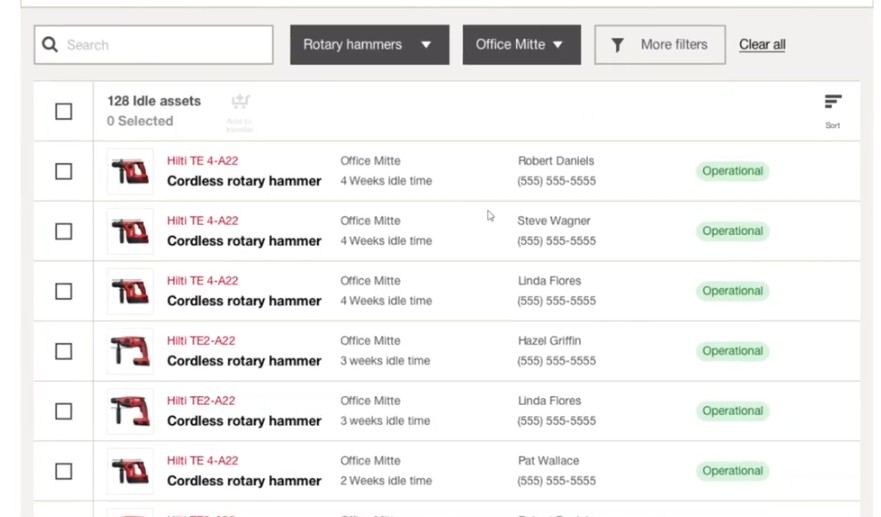Open Robert Daniels' rotary hammer thumbnail
The height and width of the screenshot is (517, 881).
[130, 171]
